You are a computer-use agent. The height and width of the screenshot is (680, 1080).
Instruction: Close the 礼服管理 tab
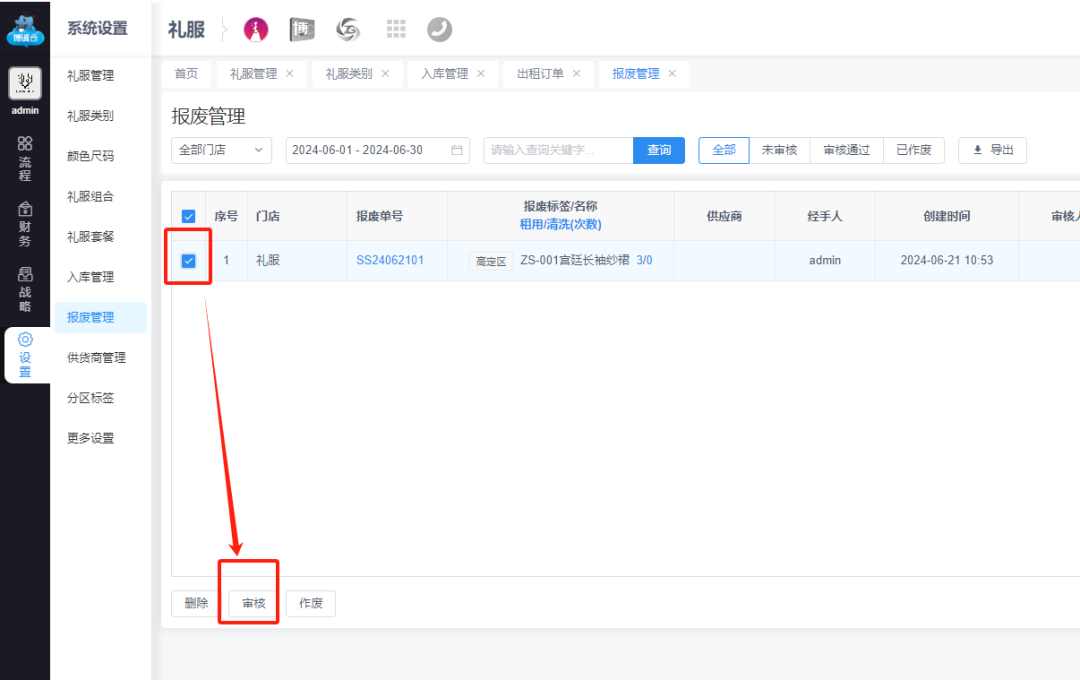pos(290,74)
